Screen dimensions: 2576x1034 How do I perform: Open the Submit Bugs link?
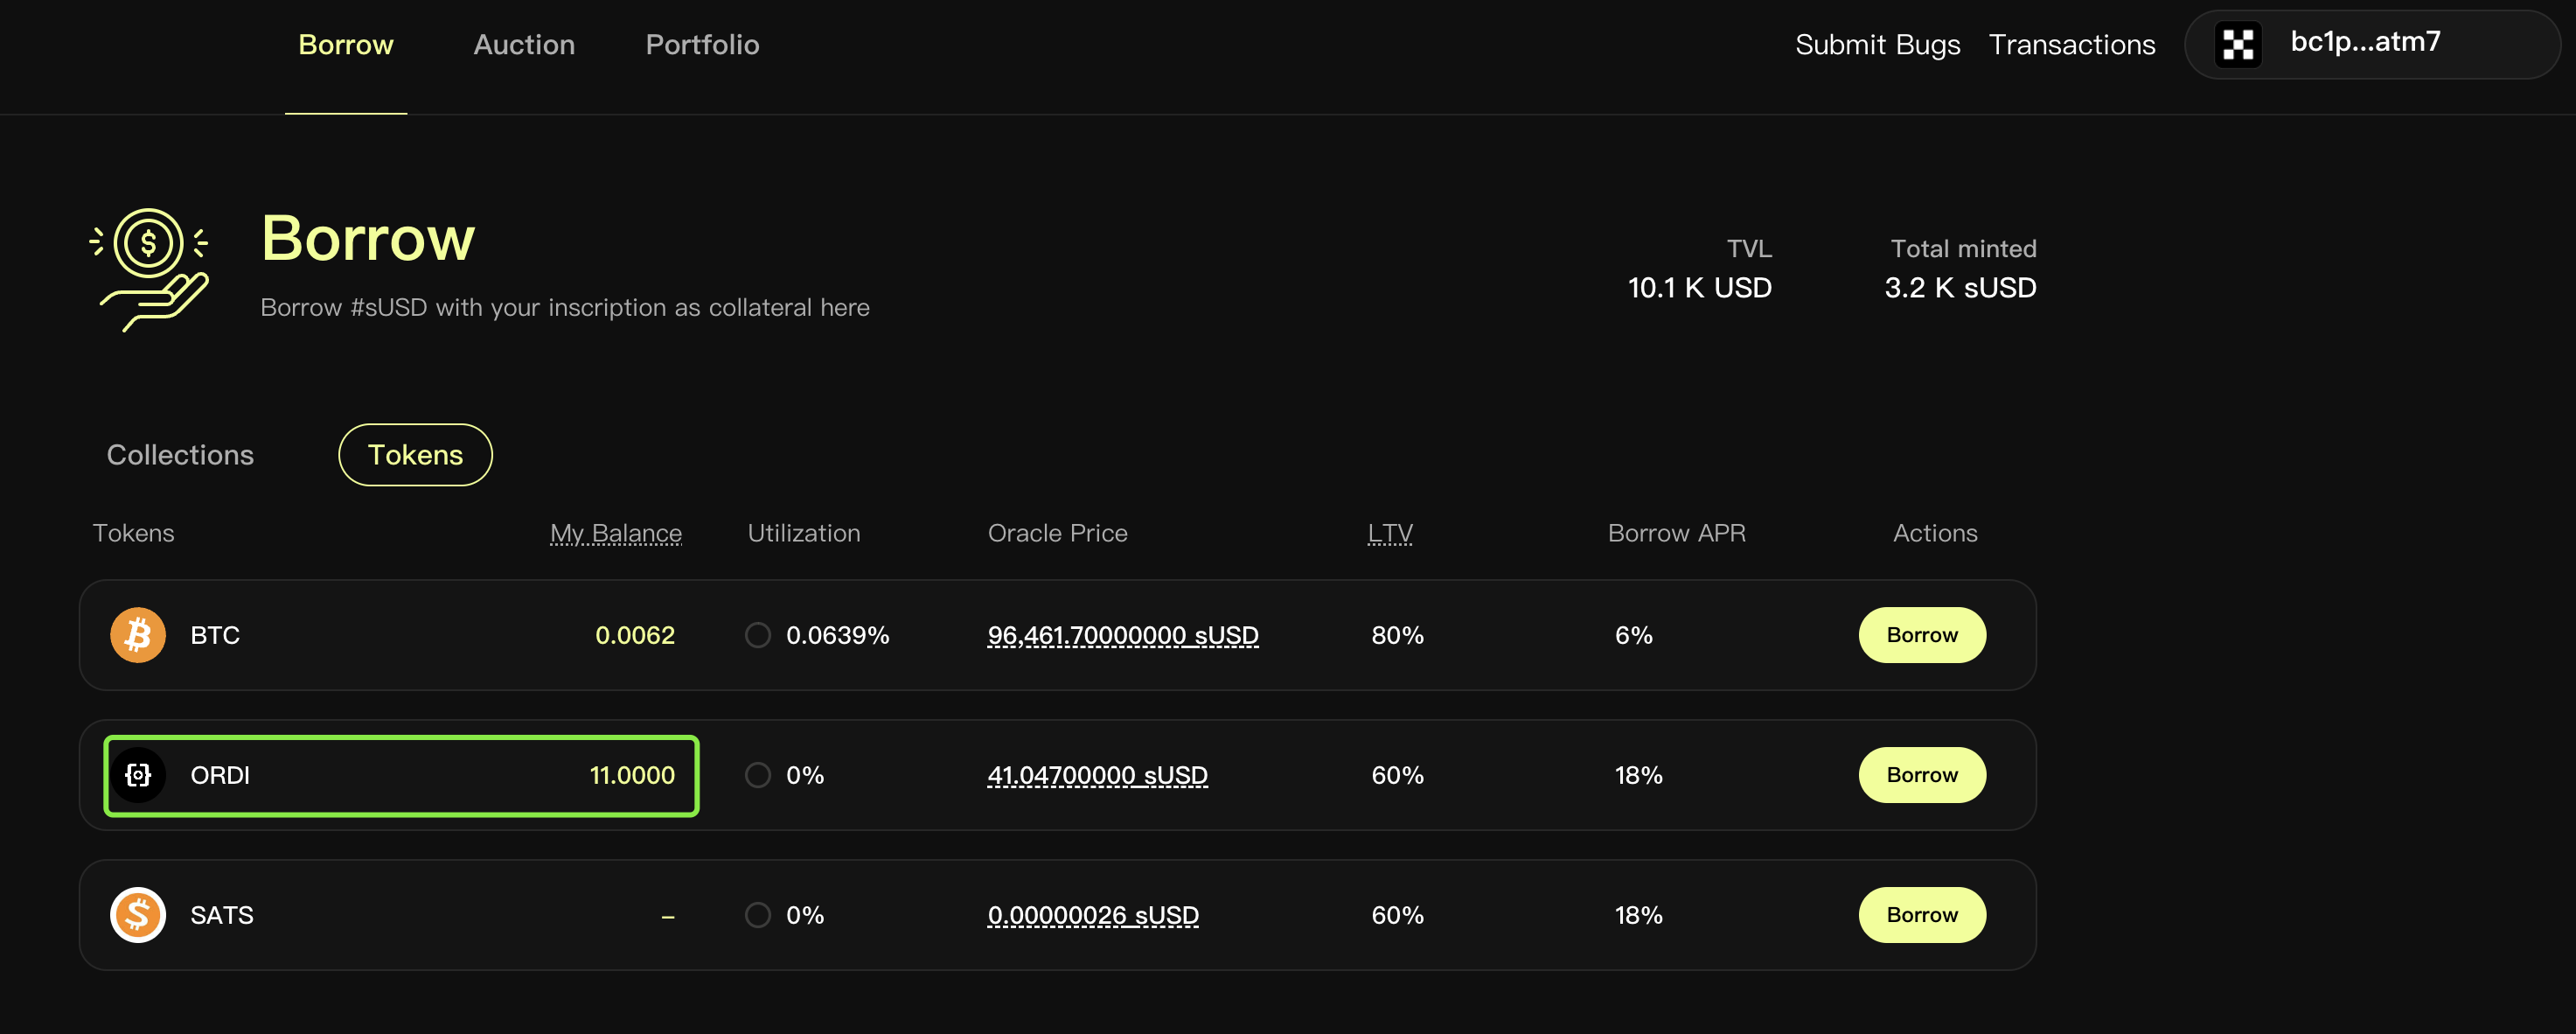(1877, 45)
